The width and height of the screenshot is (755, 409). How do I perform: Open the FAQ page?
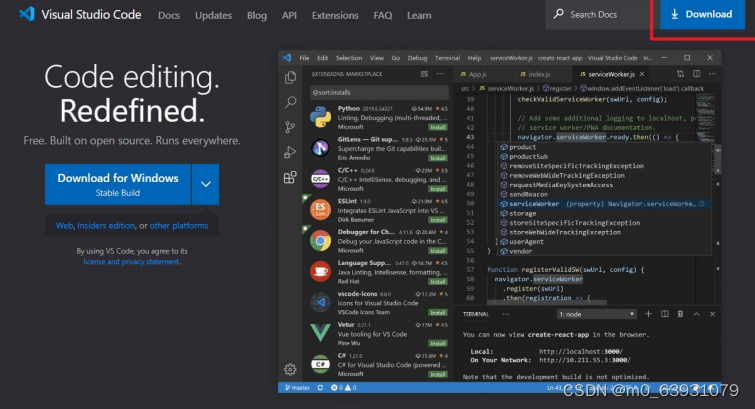coord(383,15)
